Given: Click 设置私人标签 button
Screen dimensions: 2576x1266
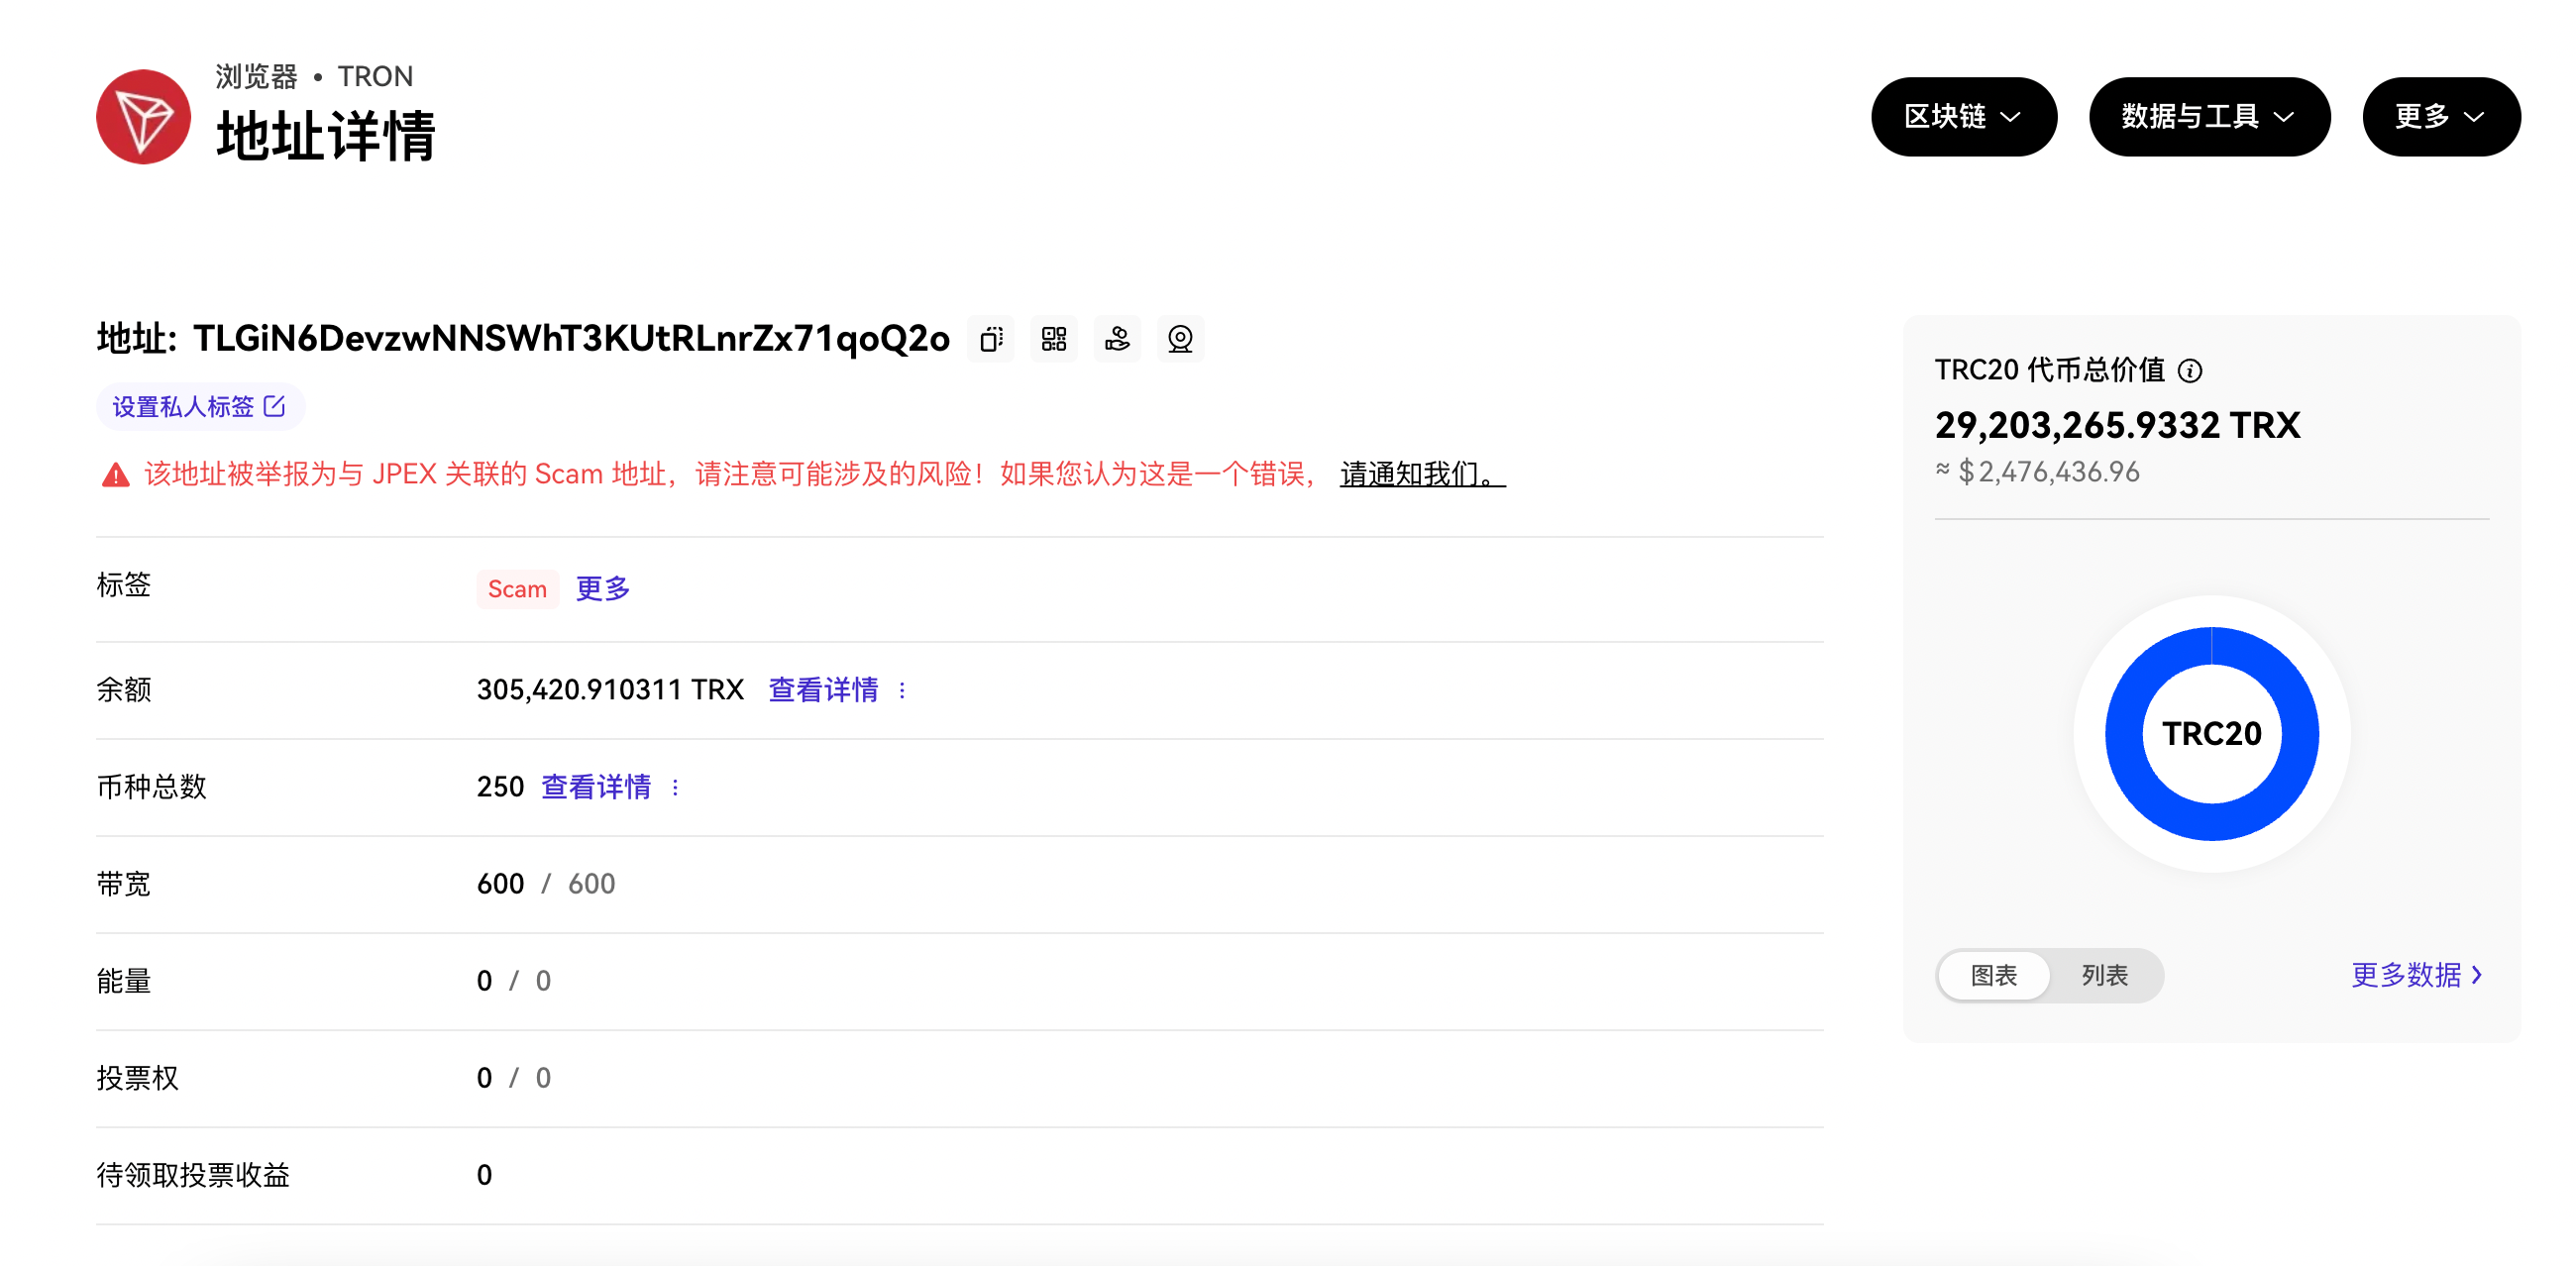Looking at the screenshot, I should coord(200,406).
